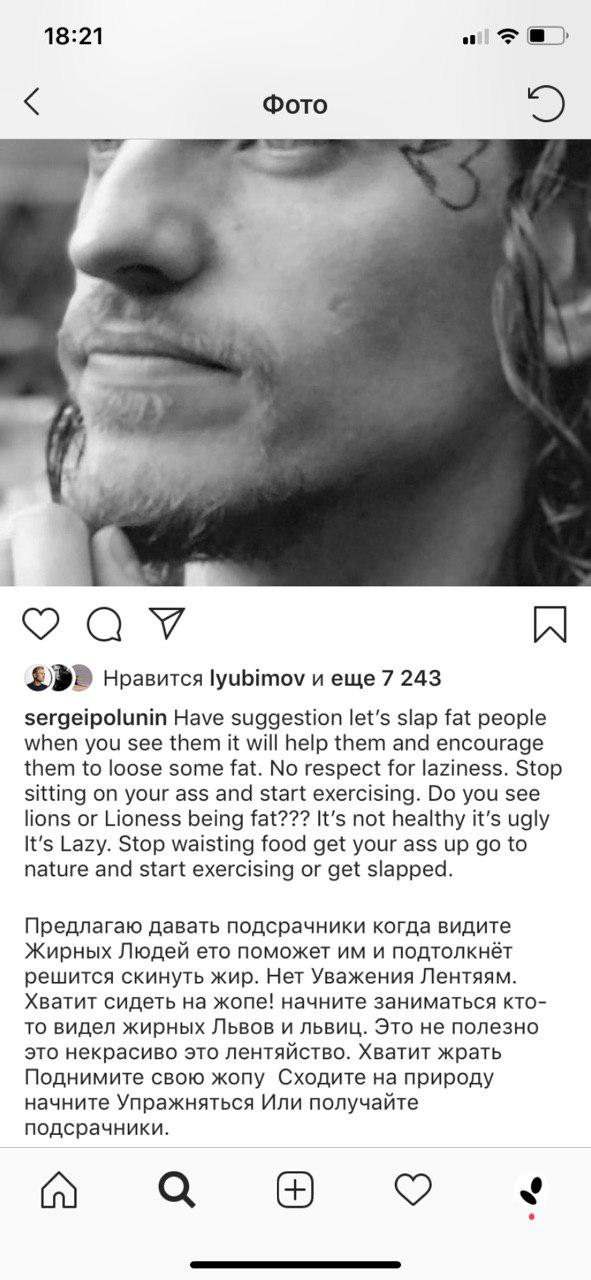Save the post with bookmark icon
The height and width of the screenshot is (1280, 591).
click(550, 624)
